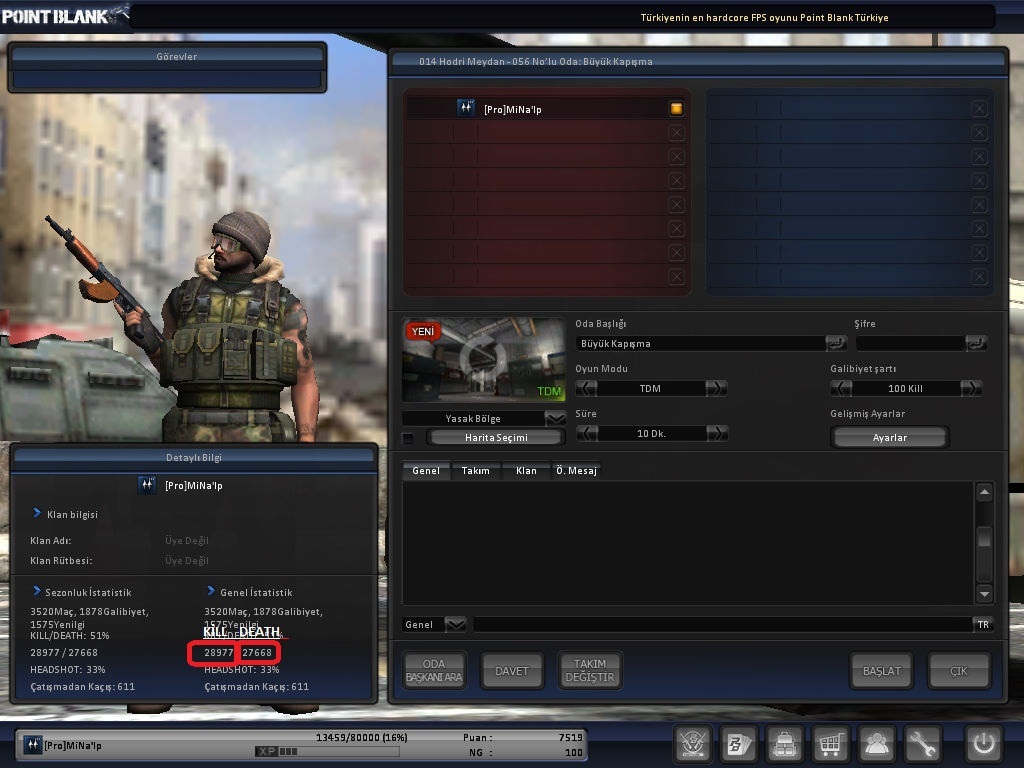This screenshot has width=1024, height=768.
Task: Open the PB mission cards icon
Action: pos(738,744)
